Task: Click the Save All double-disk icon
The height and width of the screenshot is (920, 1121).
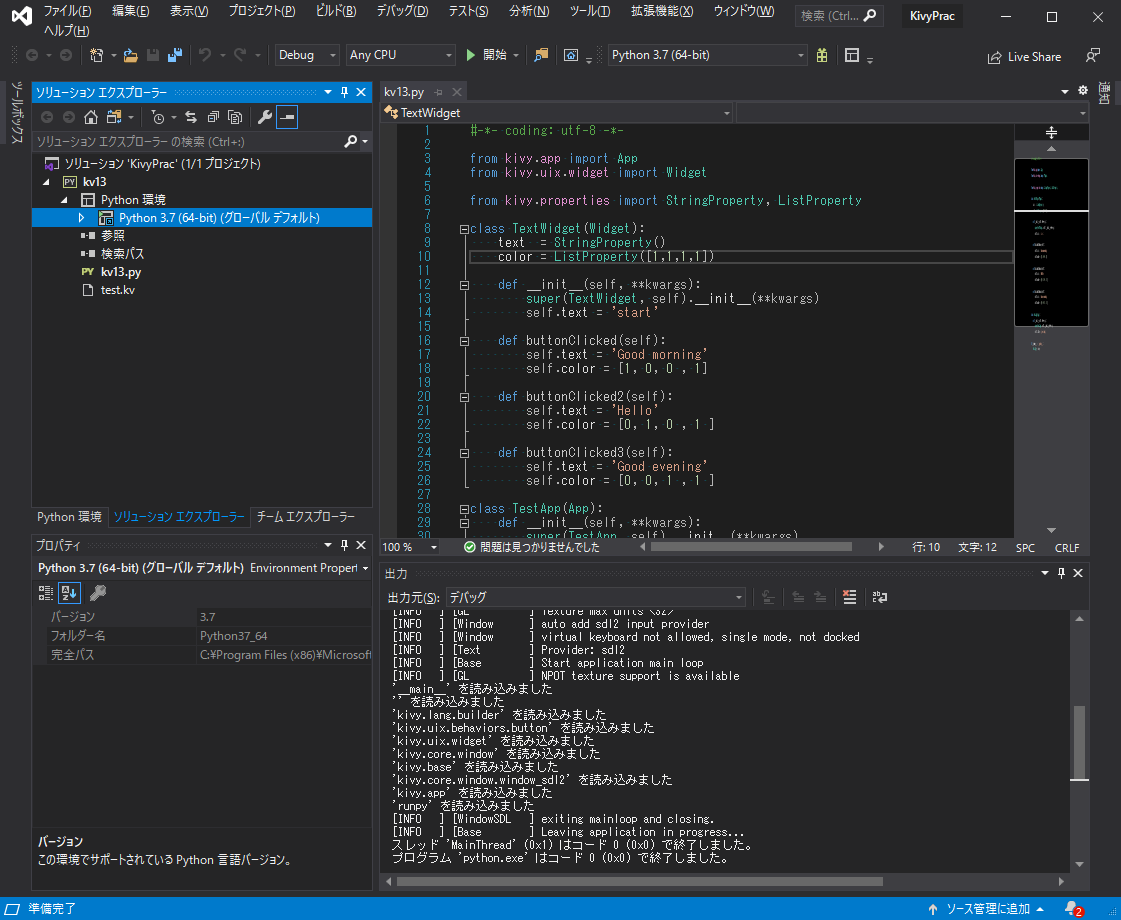Action: 174,55
